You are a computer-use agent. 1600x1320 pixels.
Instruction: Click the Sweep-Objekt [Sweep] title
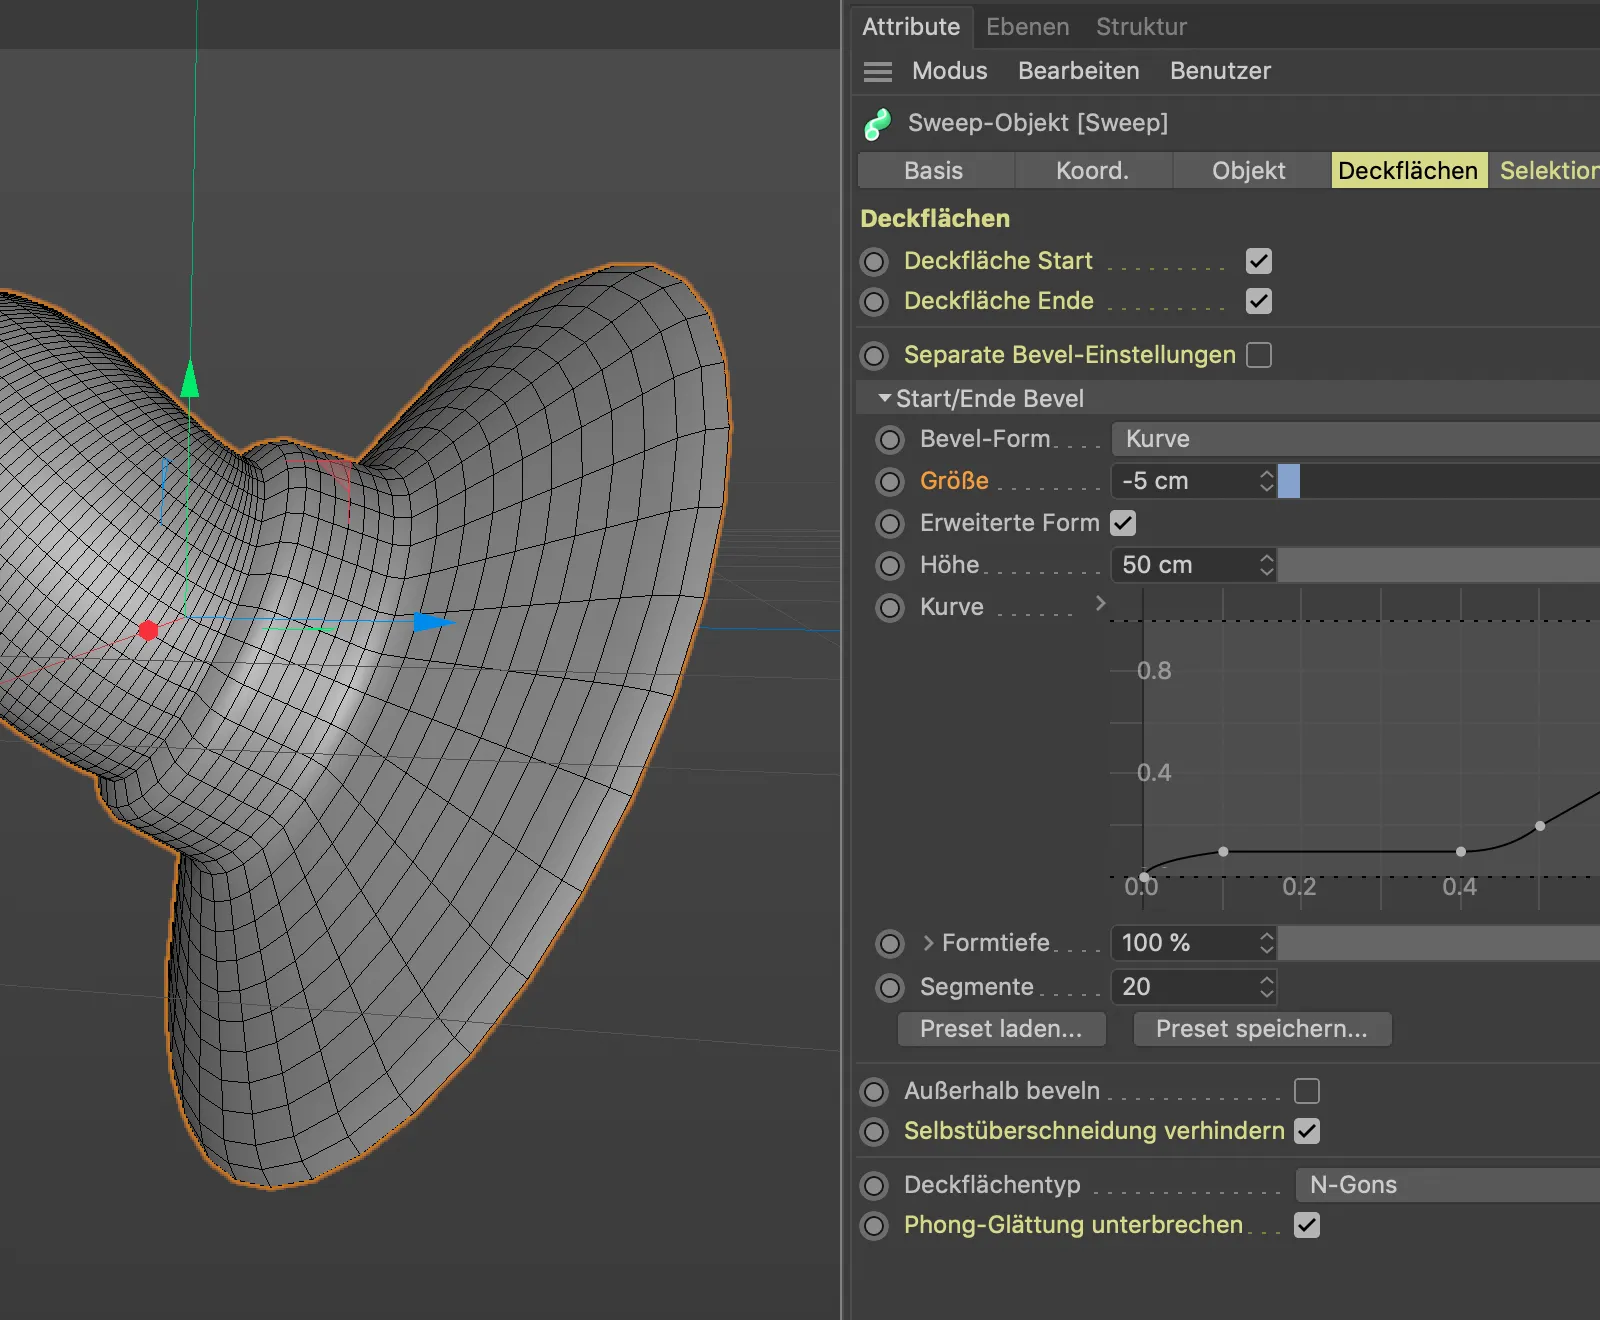pos(1037,123)
